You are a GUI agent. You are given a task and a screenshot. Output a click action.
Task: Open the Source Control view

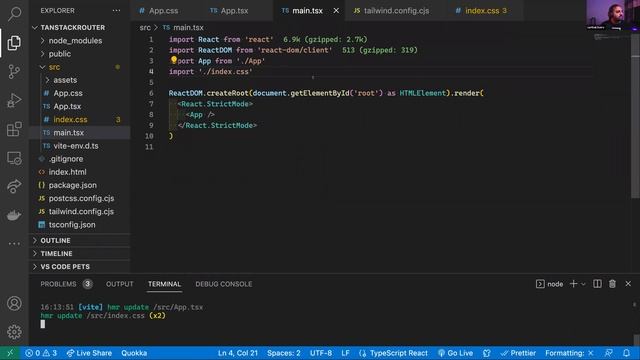pos(14,71)
